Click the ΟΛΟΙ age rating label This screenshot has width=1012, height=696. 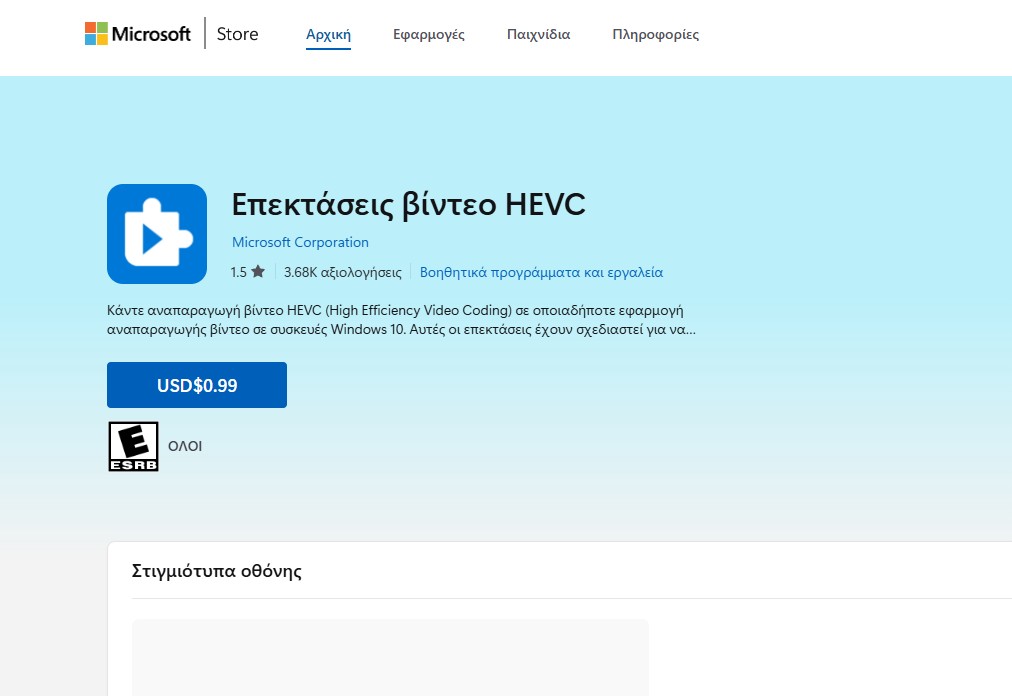[185, 446]
